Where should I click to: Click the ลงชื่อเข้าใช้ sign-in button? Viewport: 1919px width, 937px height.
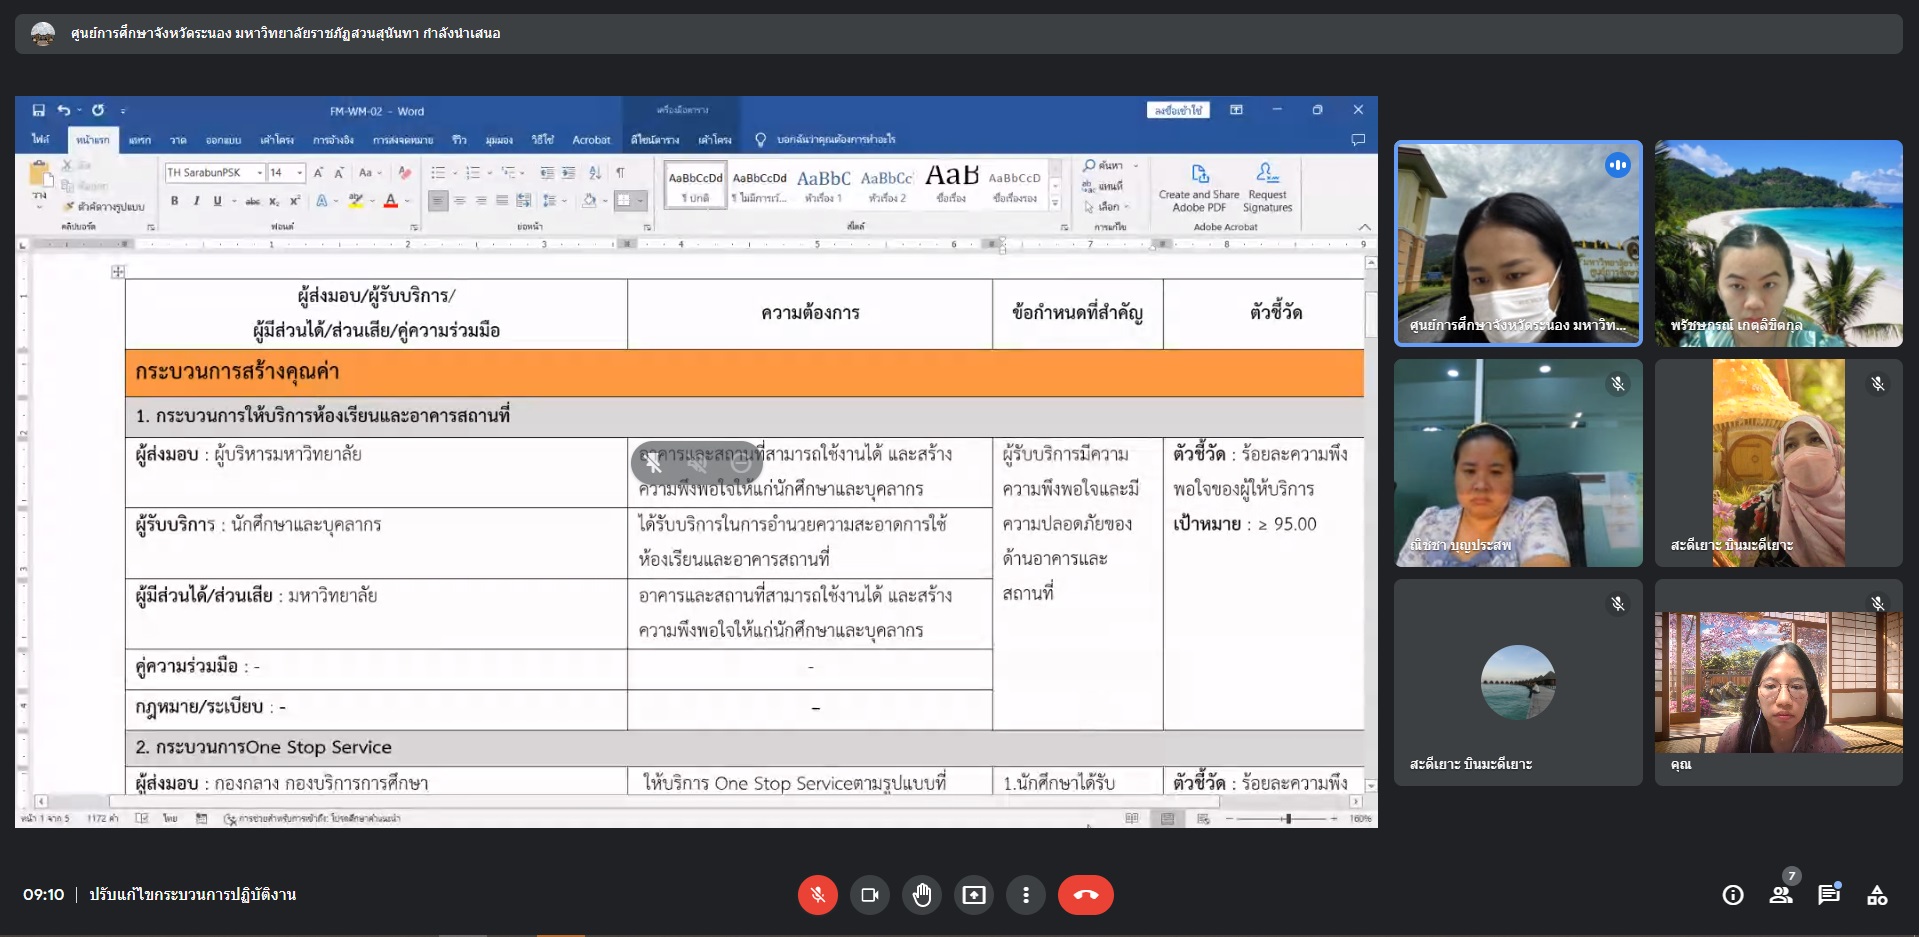pos(1177,110)
